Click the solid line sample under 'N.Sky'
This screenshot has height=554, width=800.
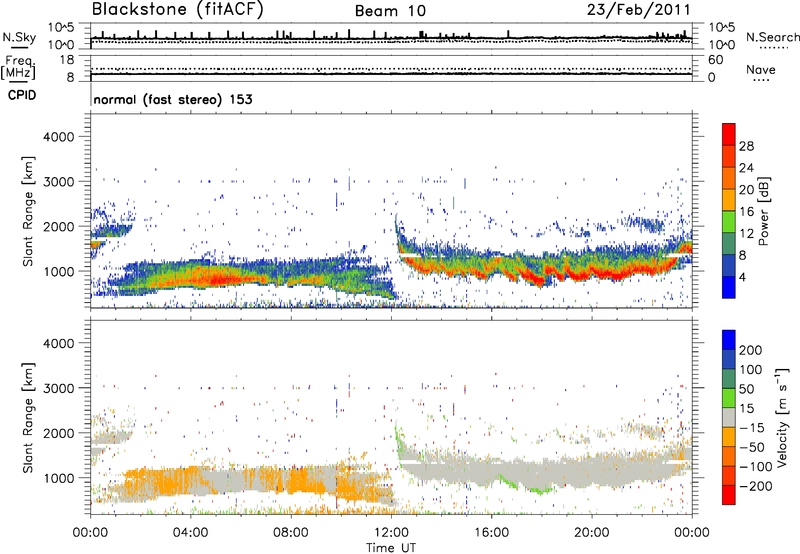[x=19, y=47]
